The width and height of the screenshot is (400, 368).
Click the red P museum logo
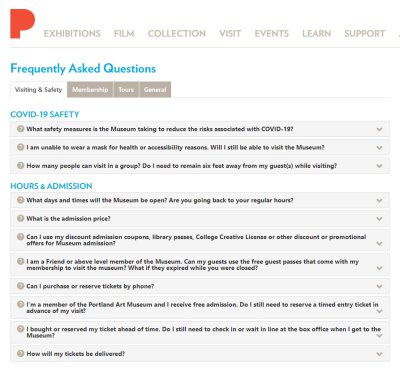pos(22,24)
